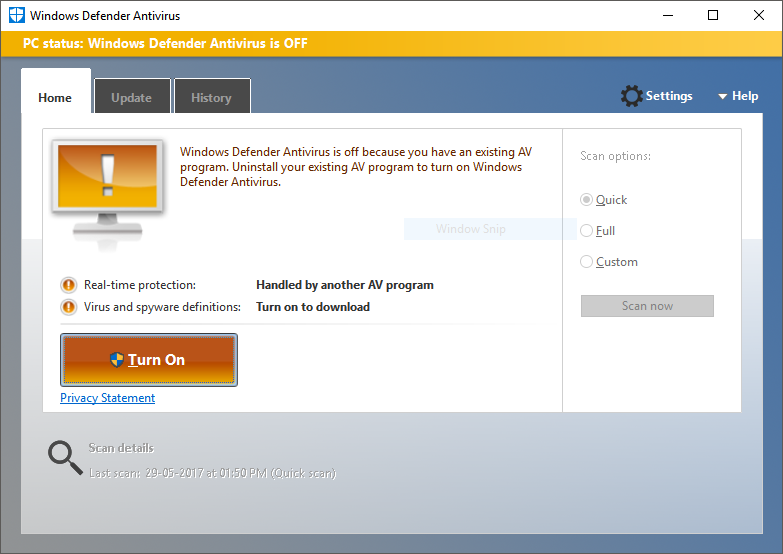Click the 'Real-time protection:' label
783x554 pixels.
pyautogui.click(x=140, y=285)
